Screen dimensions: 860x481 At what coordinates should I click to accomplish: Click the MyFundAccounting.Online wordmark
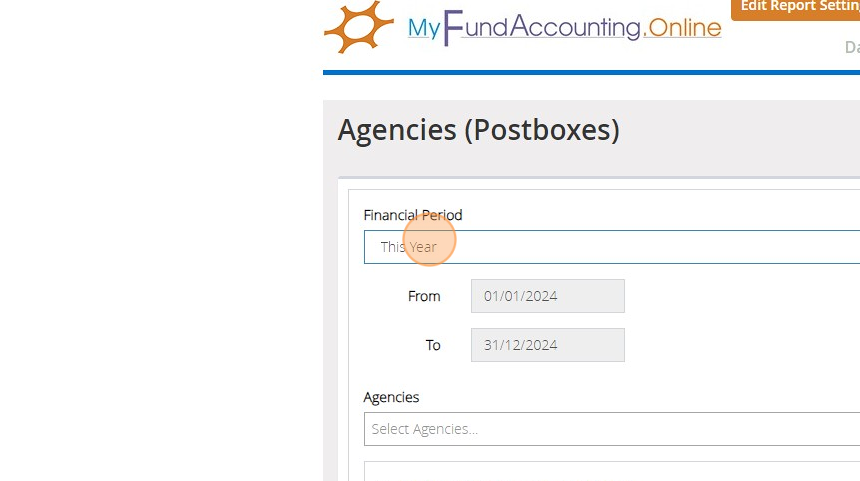[563, 27]
